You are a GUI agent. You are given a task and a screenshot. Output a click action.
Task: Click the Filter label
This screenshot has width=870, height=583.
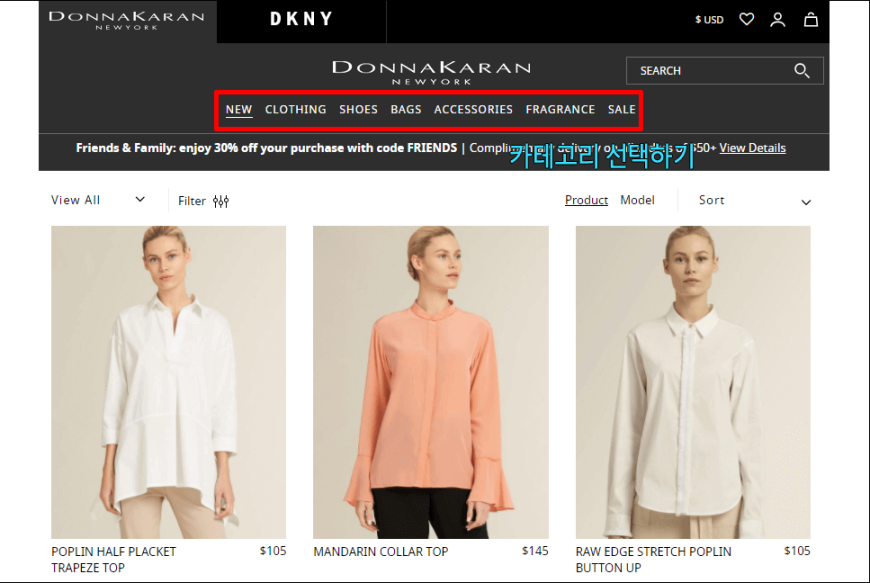(x=192, y=201)
